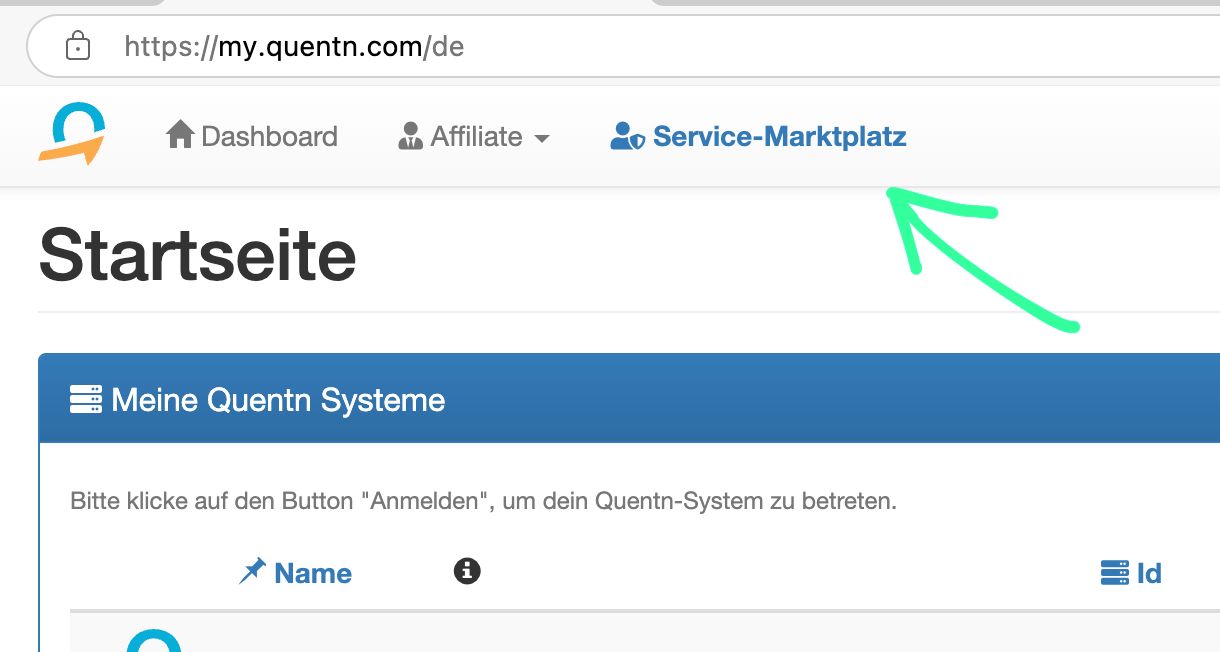1220x652 pixels.
Task: Select the Quentn system logo in first row
Action: [154, 642]
